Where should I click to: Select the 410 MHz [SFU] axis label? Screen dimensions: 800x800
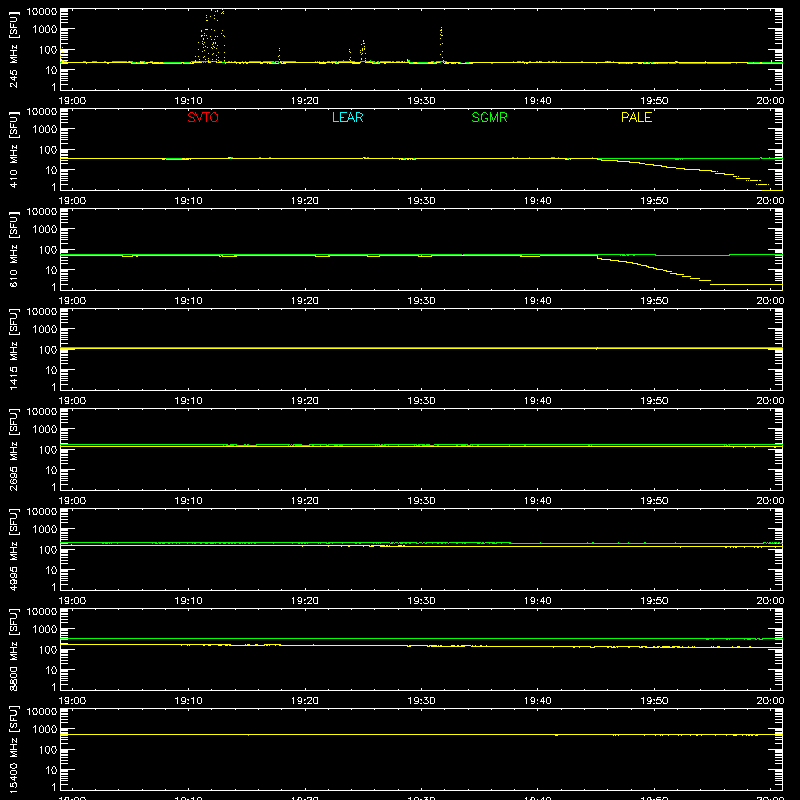coord(14,149)
